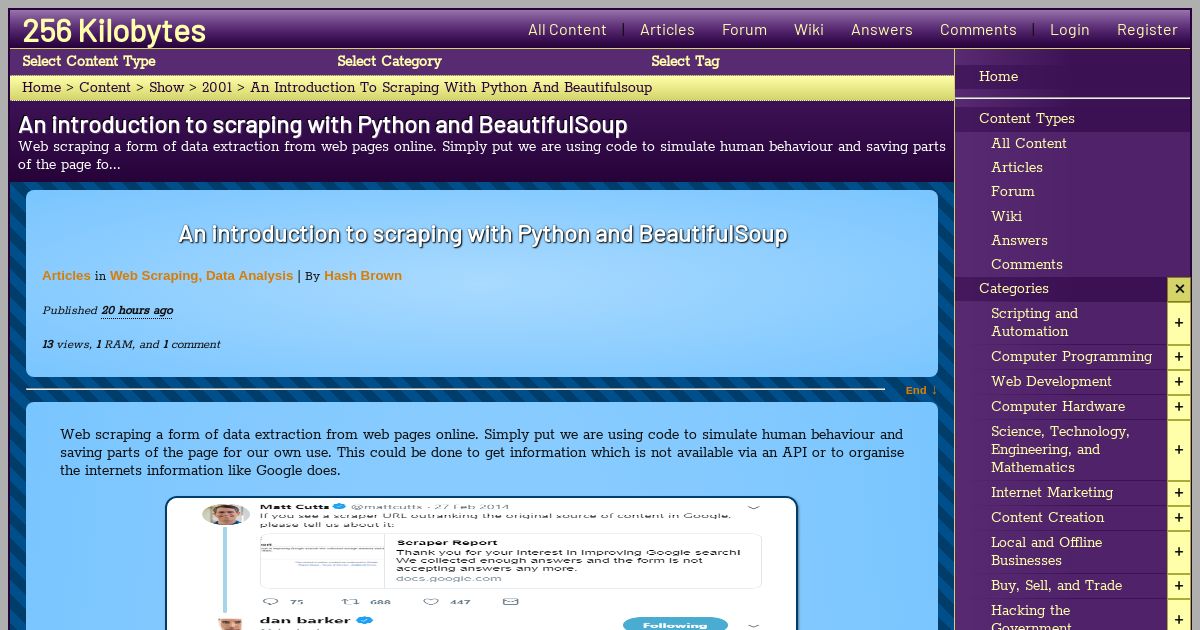This screenshot has height=630, width=1200.
Task: Collapse the Categories section with the X button
Action: pos(1179,289)
